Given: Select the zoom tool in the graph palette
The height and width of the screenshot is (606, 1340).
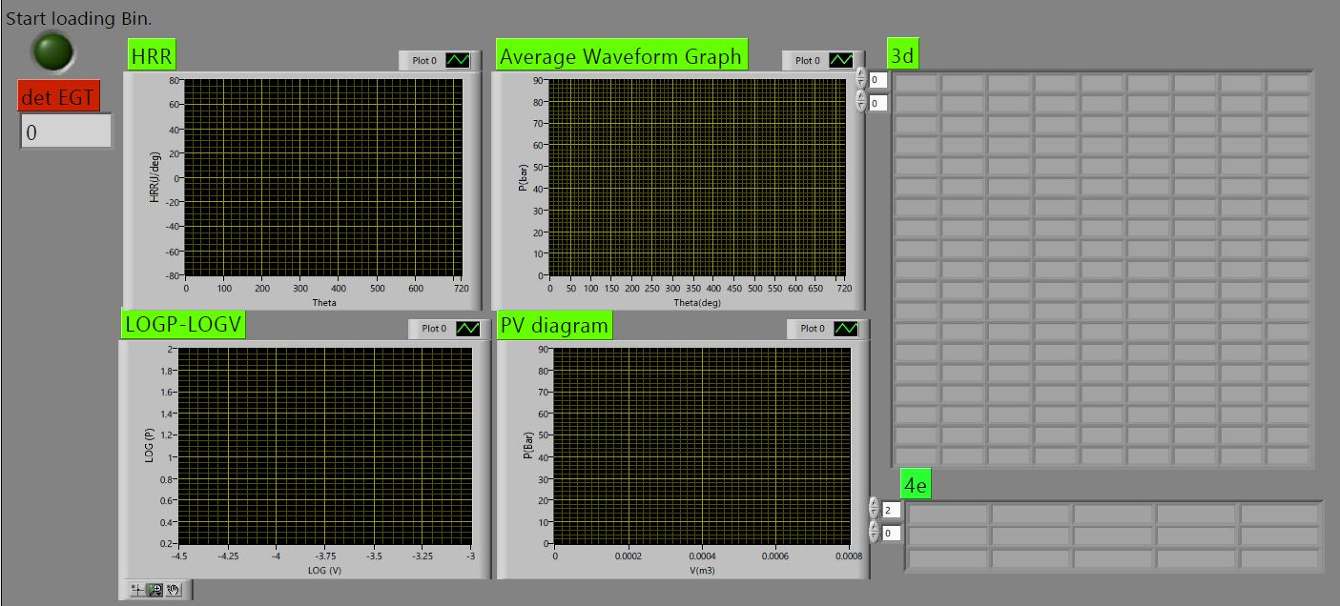Looking at the screenshot, I should (x=155, y=589).
